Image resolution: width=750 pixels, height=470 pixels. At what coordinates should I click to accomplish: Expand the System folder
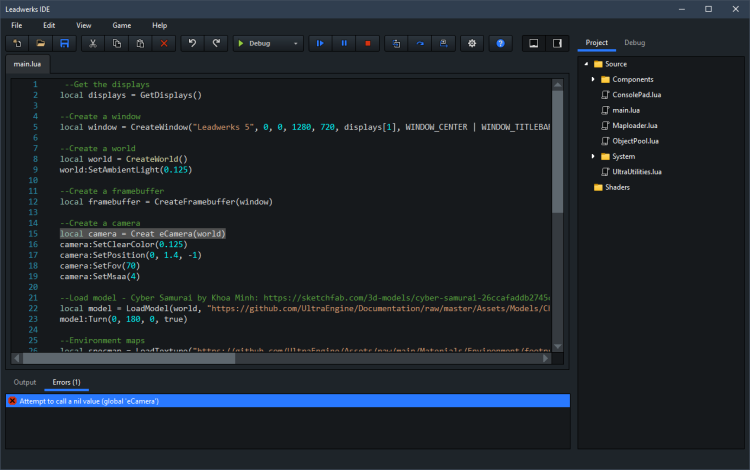click(x=593, y=156)
